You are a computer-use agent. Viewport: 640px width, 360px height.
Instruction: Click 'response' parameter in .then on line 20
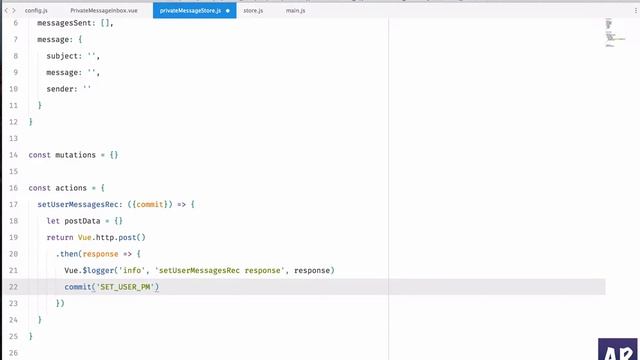[x=100, y=254]
